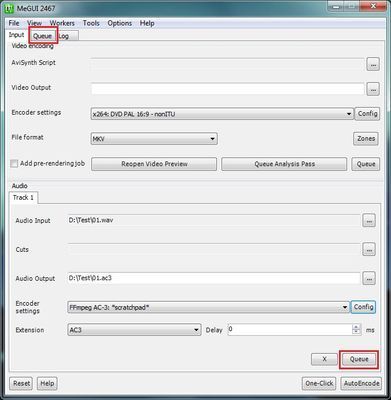The width and height of the screenshot is (391, 400).
Task: Expand the audio FFmpeg AC-3 encoder dropdown
Action: click(x=345, y=307)
